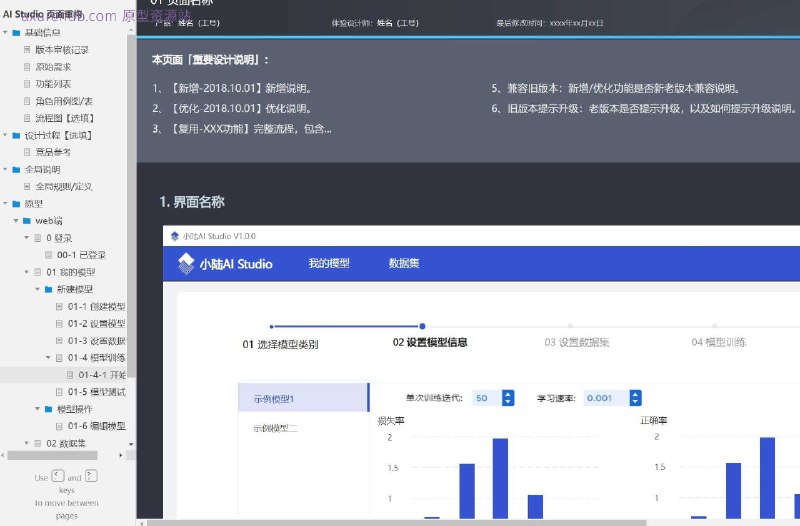Click page icon beside 0 登录

[38, 238]
